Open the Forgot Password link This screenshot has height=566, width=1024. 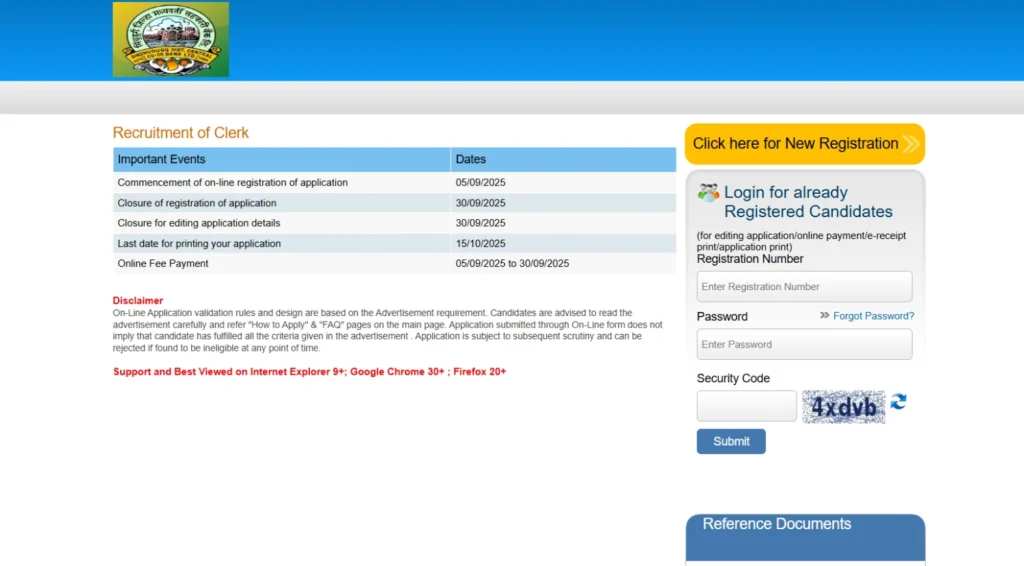click(873, 316)
